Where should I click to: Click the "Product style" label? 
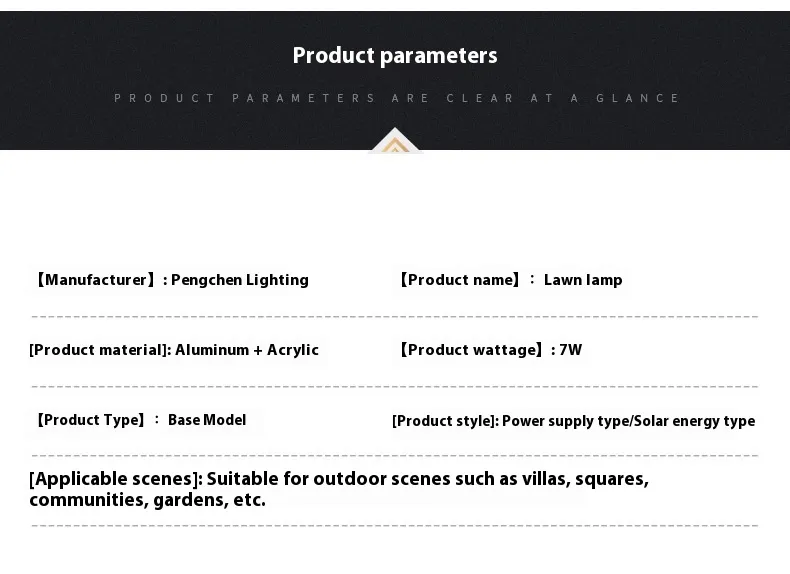[x=444, y=421]
